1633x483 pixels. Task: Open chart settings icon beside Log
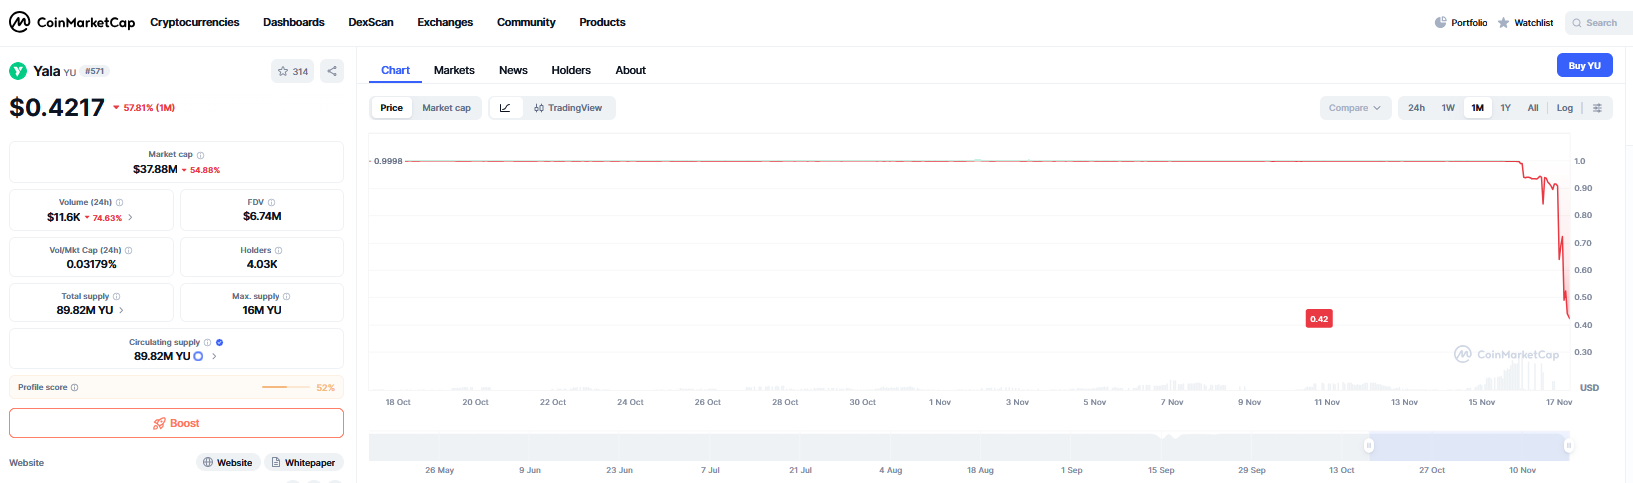[x=1597, y=108]
